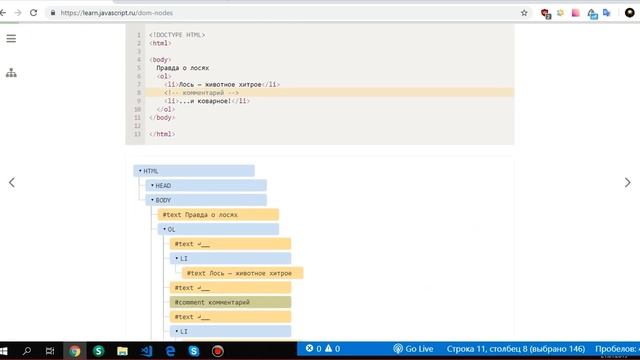Click the red shield extension icon

point(545,13)
